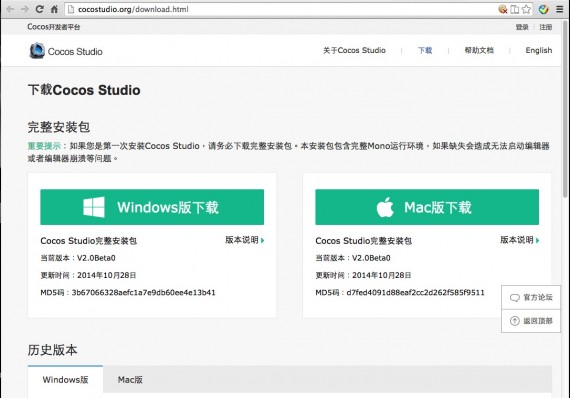Click the 完整安装包 section heading

pos(59,127)
